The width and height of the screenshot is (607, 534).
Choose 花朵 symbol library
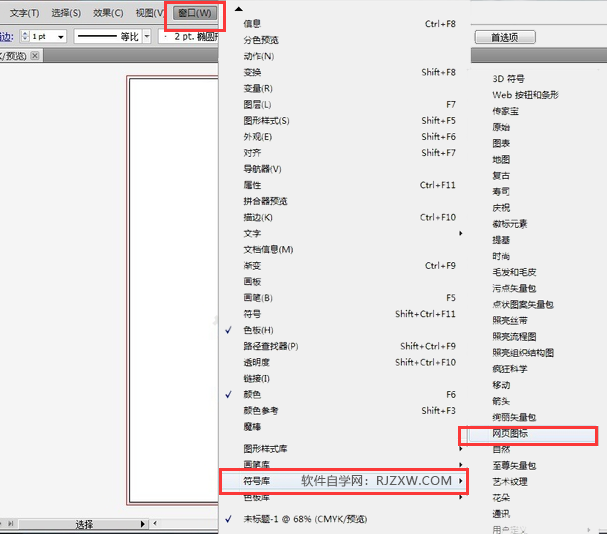point(501,498)
